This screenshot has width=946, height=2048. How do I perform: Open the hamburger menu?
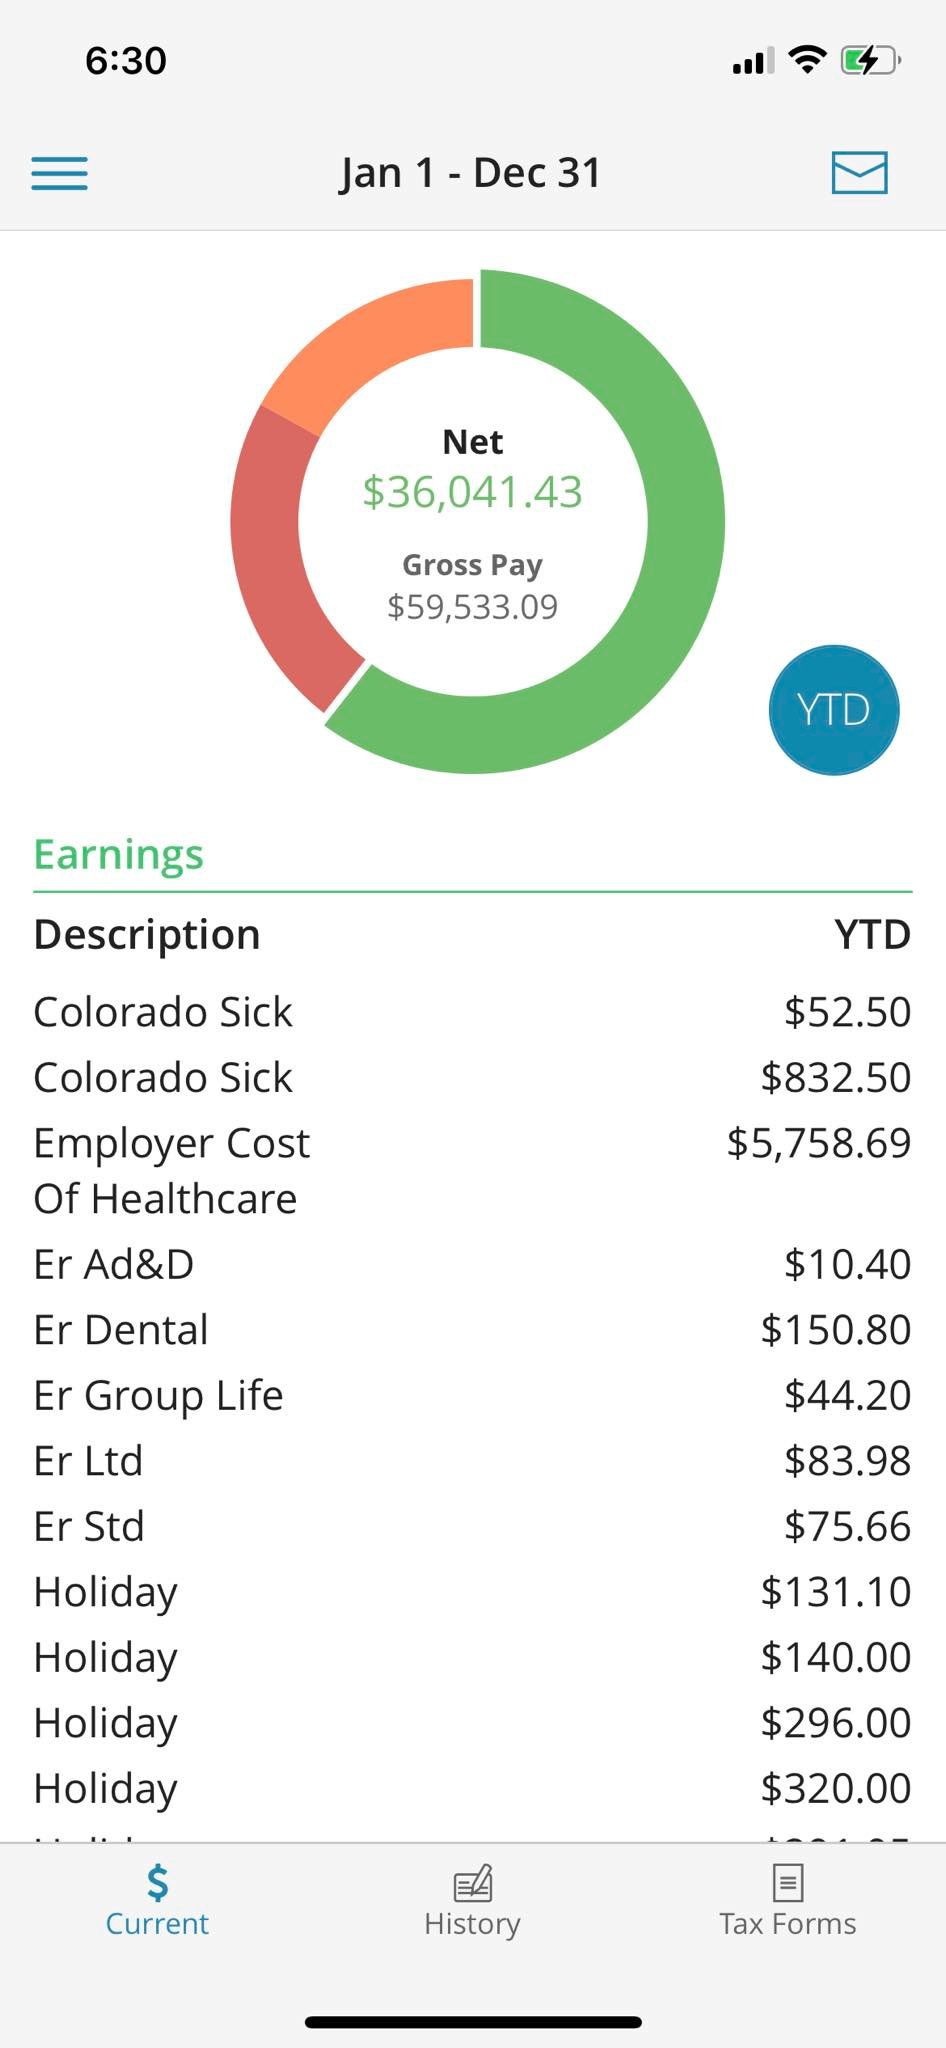pyautogui.click(x=59, y=173)
